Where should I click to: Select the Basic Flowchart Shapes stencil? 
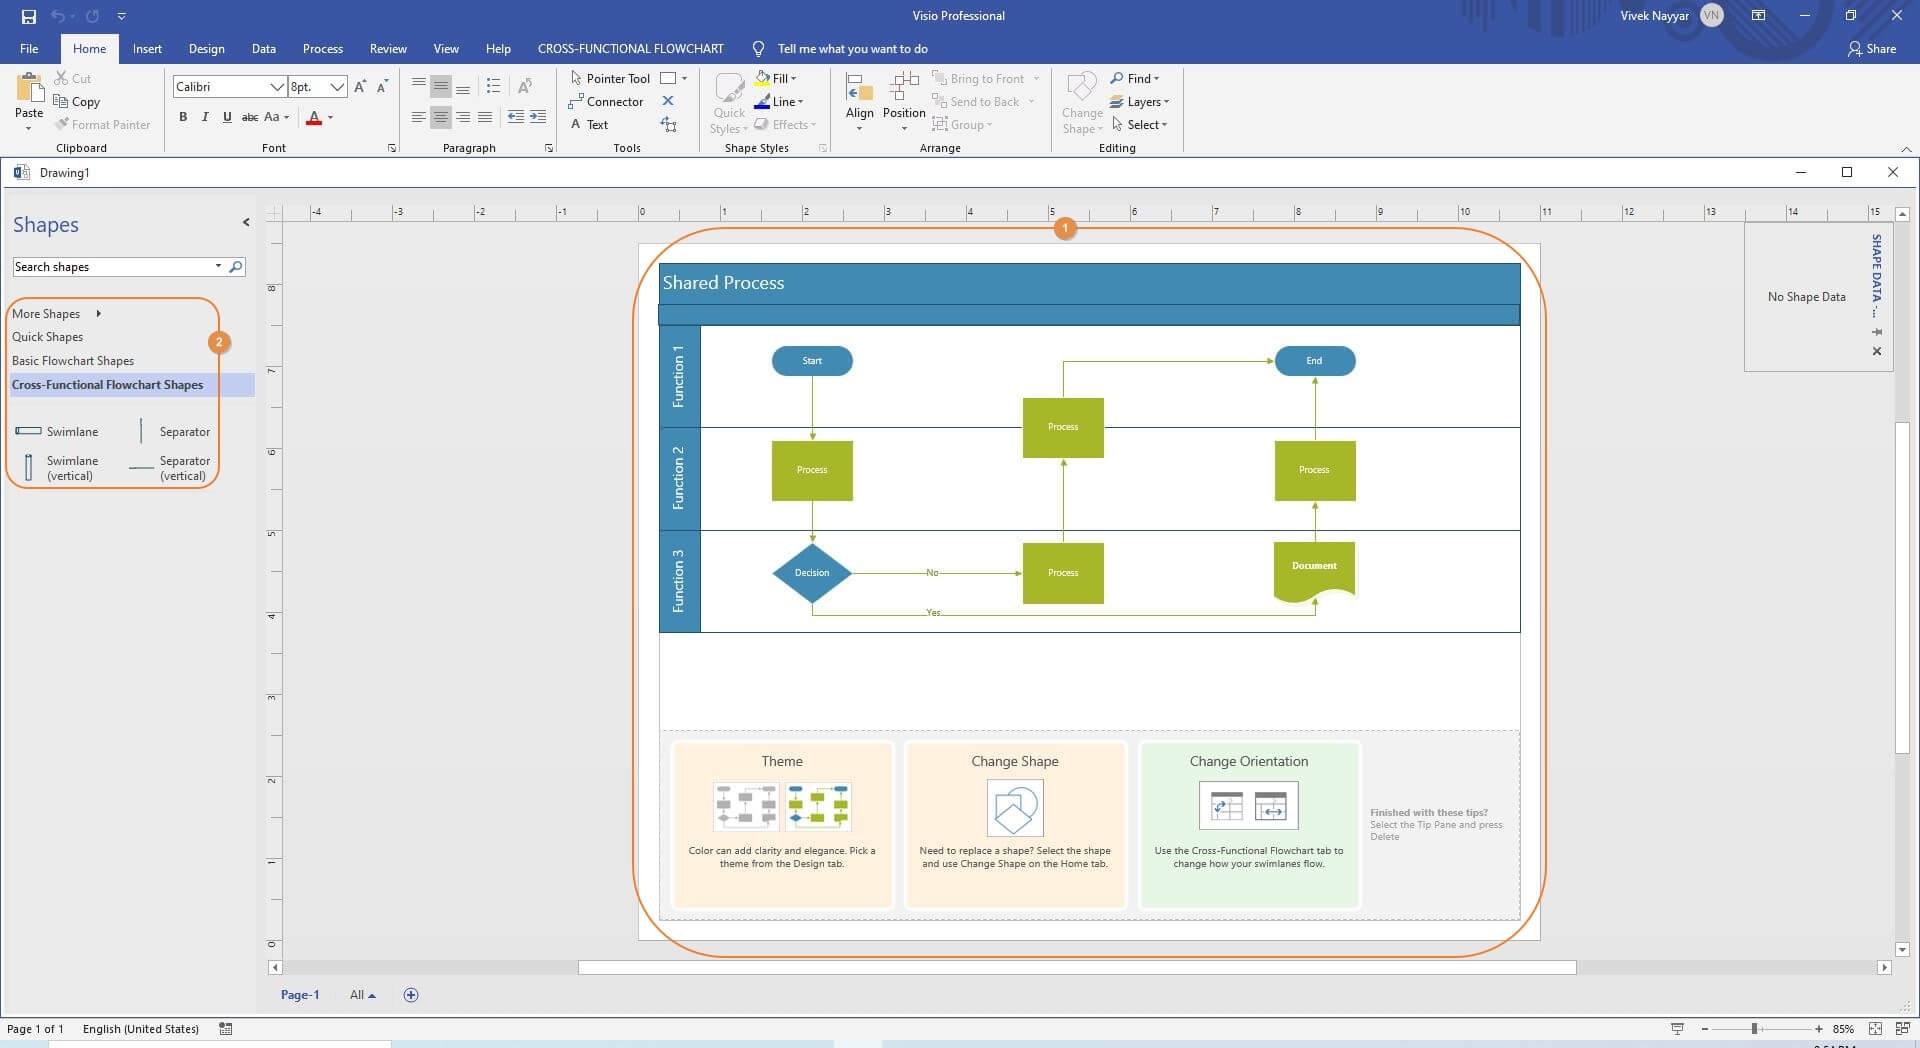click(x=73, y=360)
